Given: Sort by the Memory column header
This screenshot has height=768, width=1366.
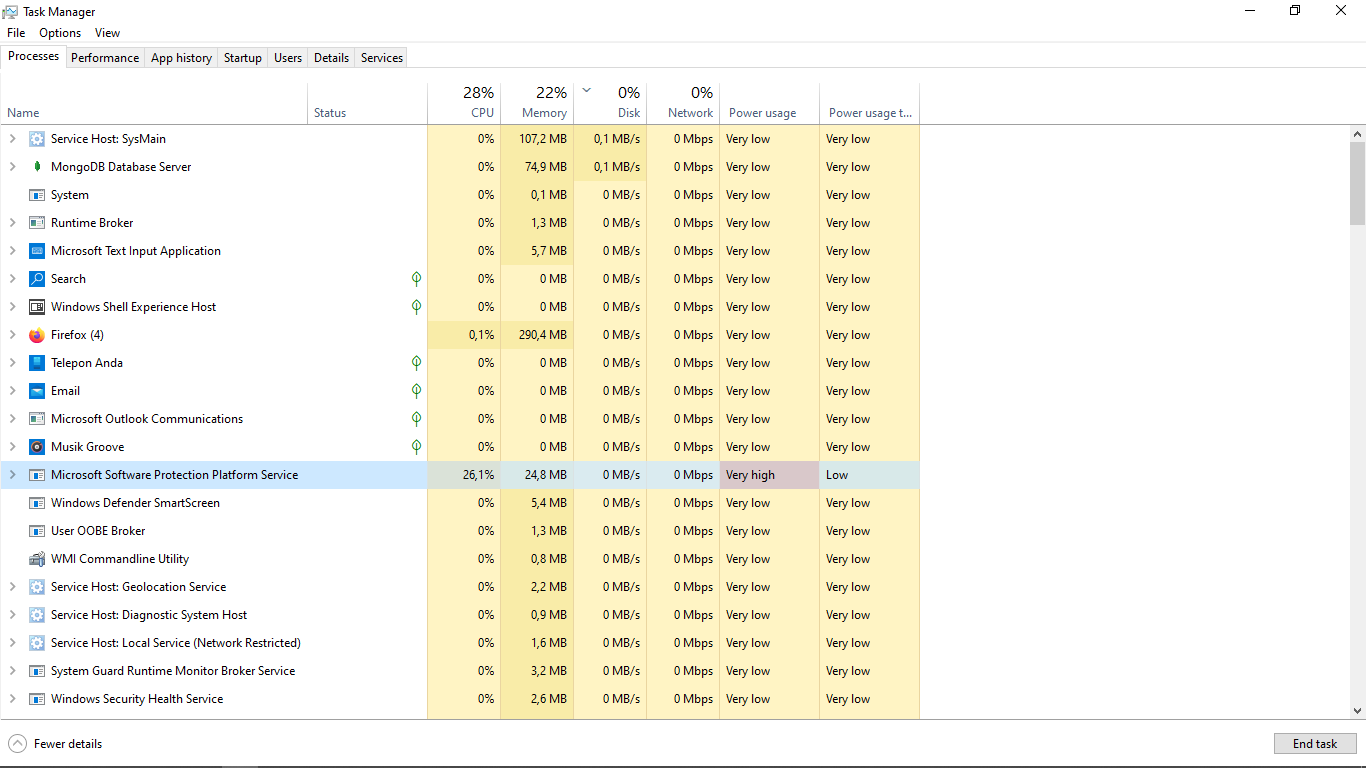Looking at the screenshot, I should tap(537, 103).
